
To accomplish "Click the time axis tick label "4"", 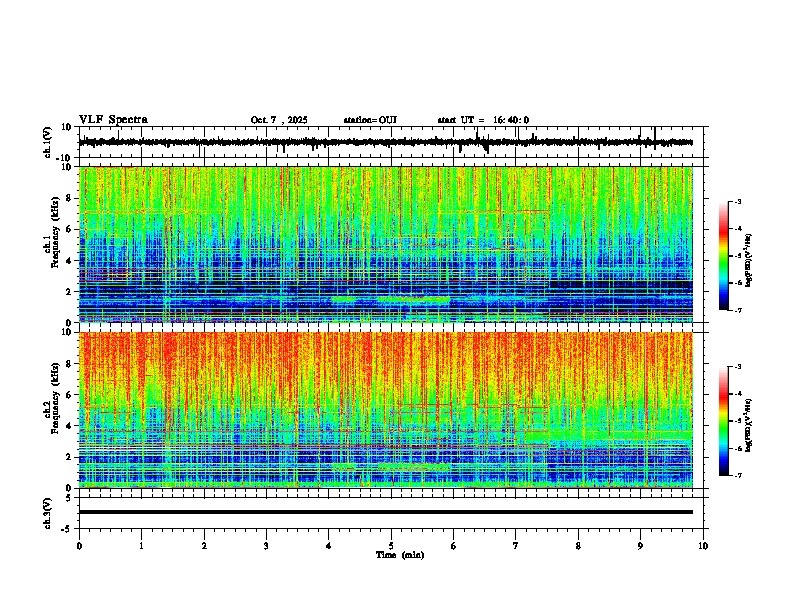I will click(x=329, y=546).
